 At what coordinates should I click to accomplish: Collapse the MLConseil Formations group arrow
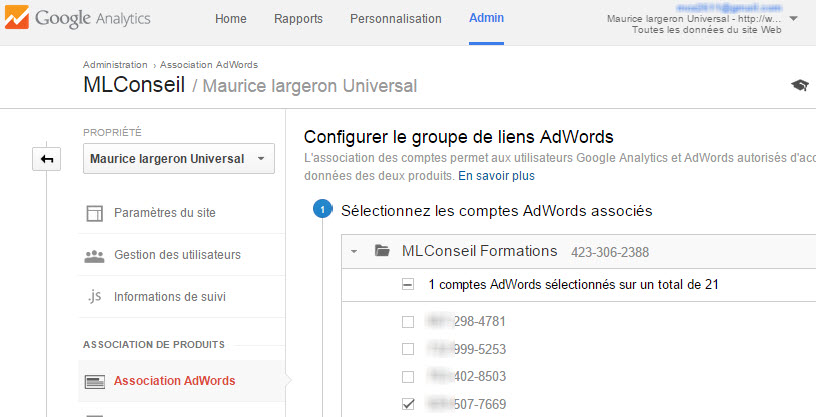354,252
